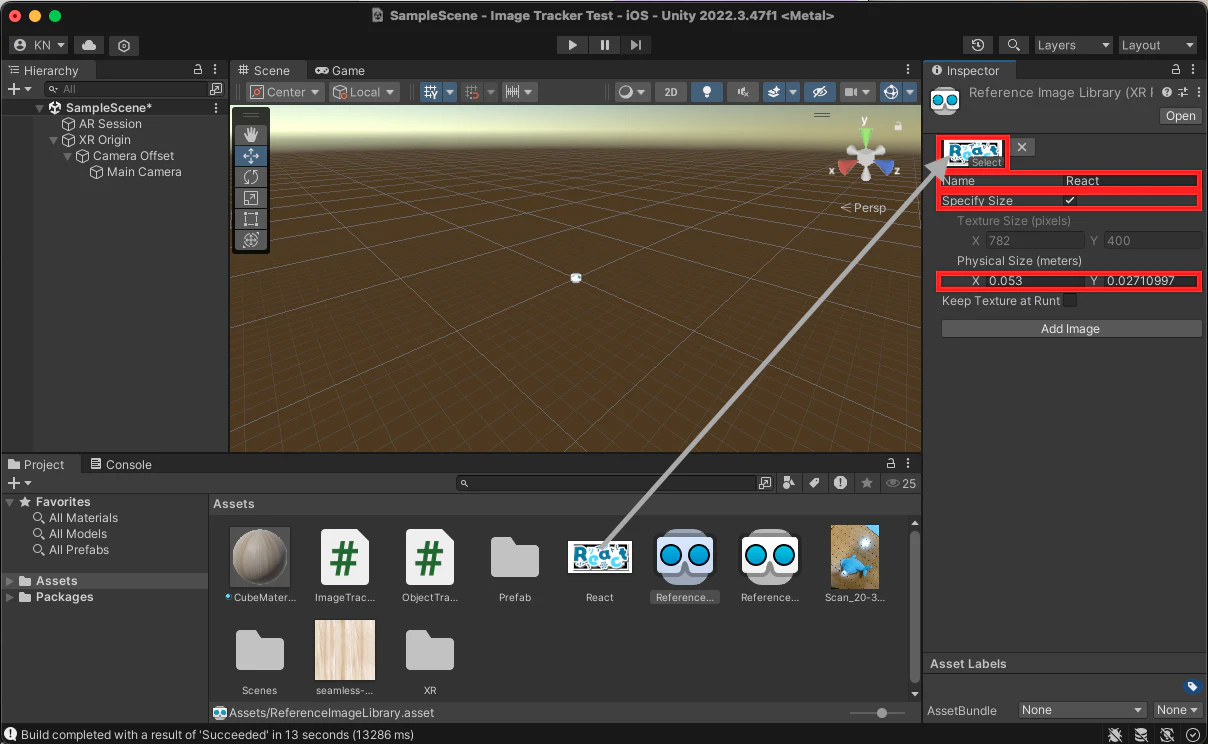Toggle 2D view mode
Viewport: 1208px width, 744px height.
671,92
